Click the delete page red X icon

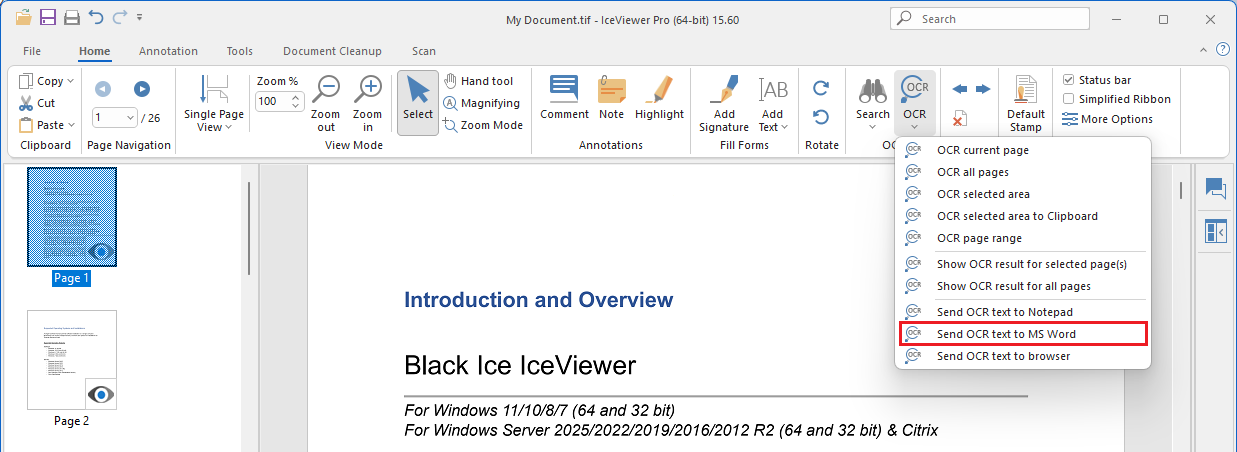pyautogui.click(x=959, y=119)
